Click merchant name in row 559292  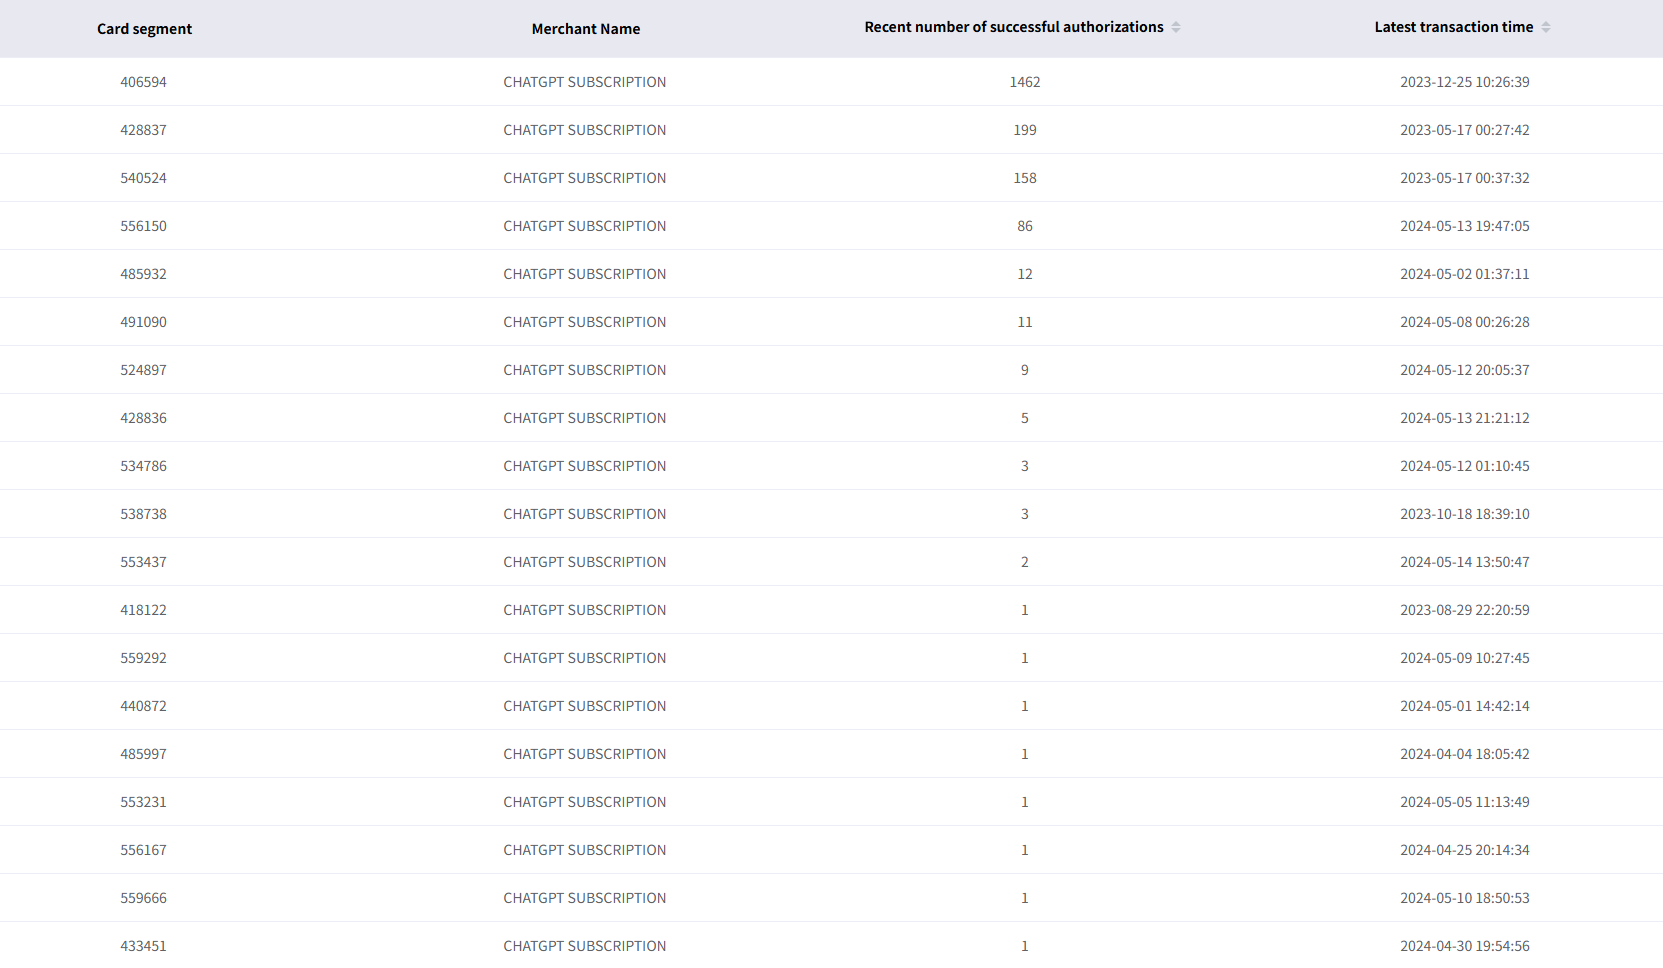coord(584,658)
